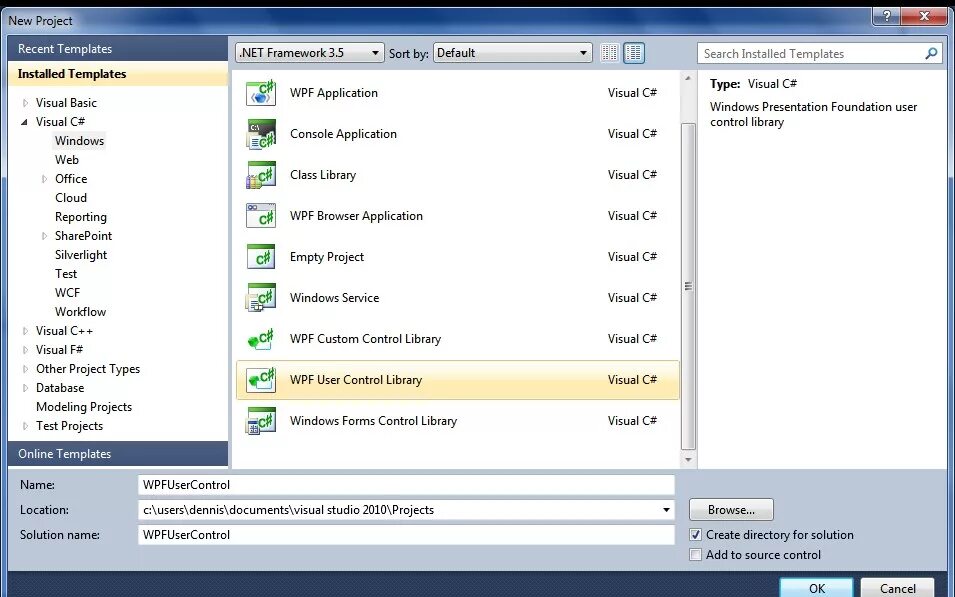Screen dimensions: 955x597
Task: Click the template list scroll up arrow
Action: pos(688,78)
